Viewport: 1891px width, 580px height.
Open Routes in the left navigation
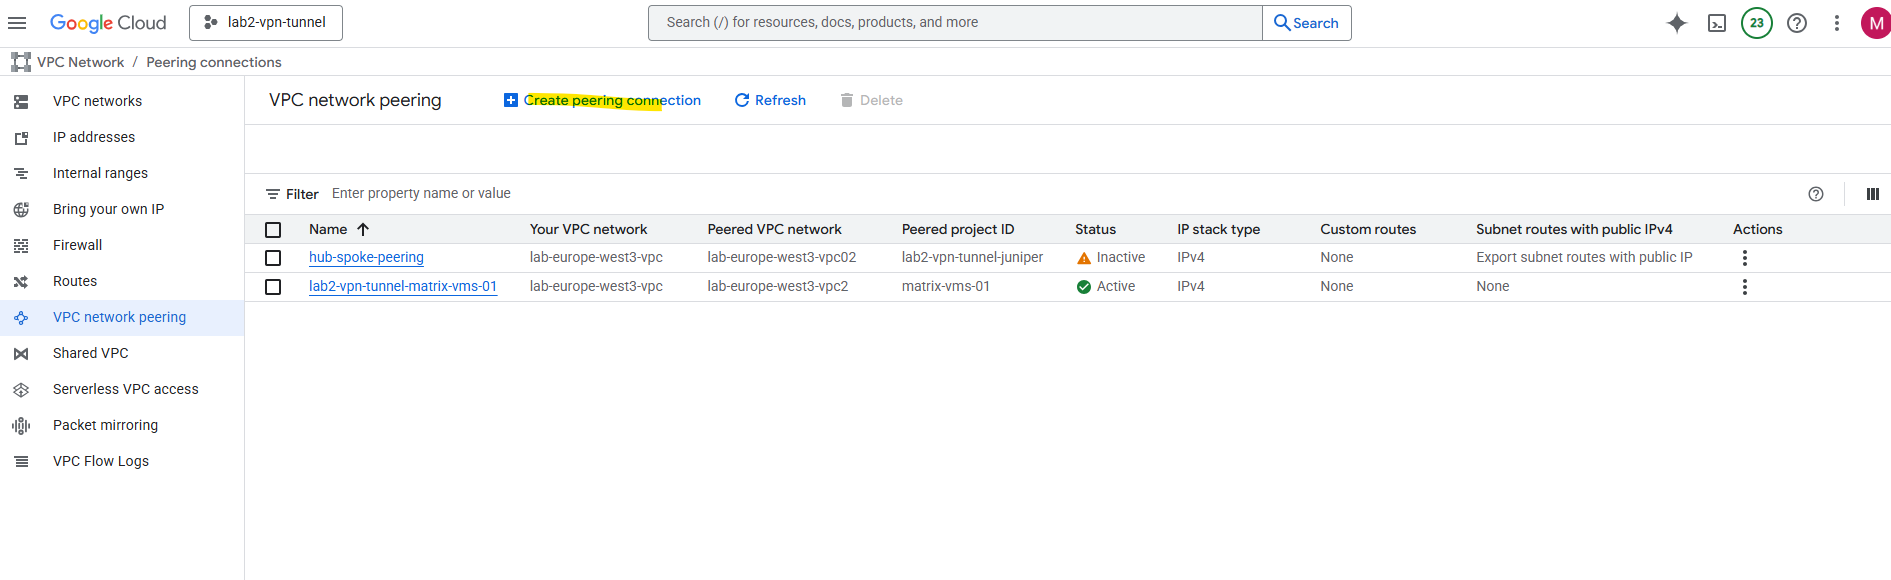point(75,281)
